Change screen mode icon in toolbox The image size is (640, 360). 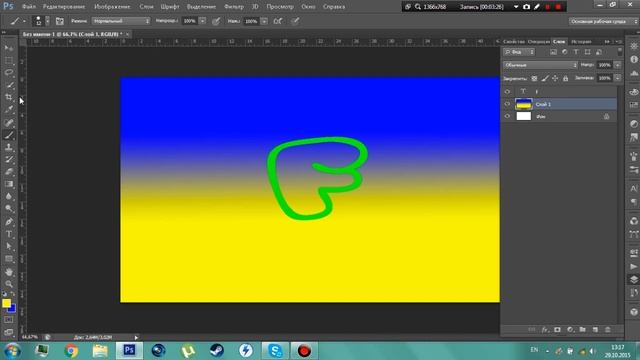click(9, 332)
